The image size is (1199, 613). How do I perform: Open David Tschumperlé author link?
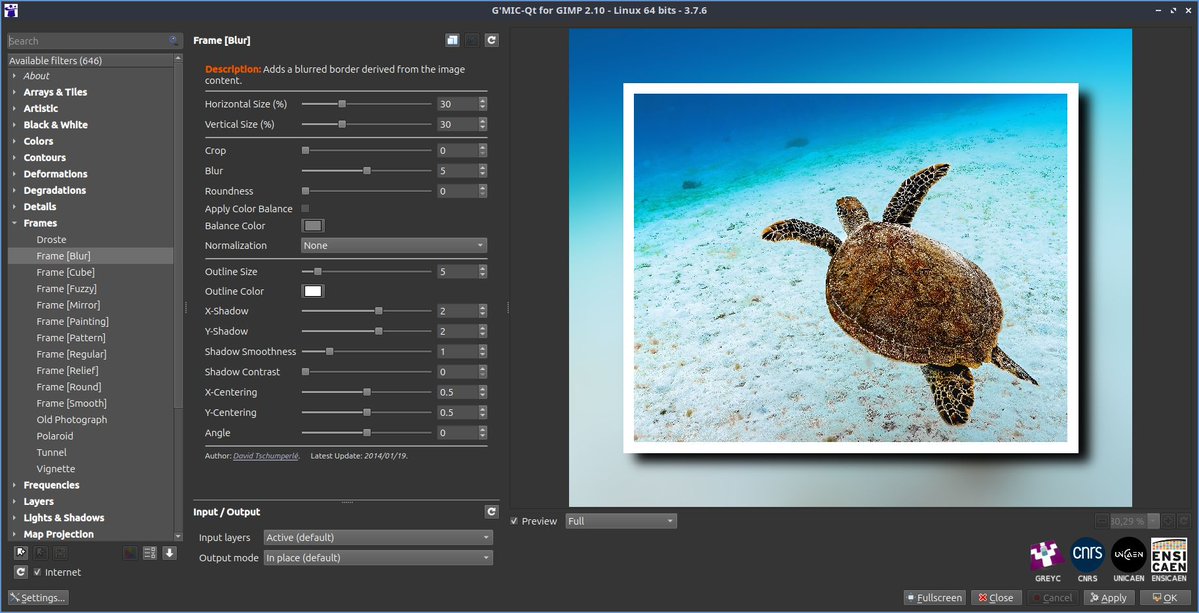pos(265,456)
